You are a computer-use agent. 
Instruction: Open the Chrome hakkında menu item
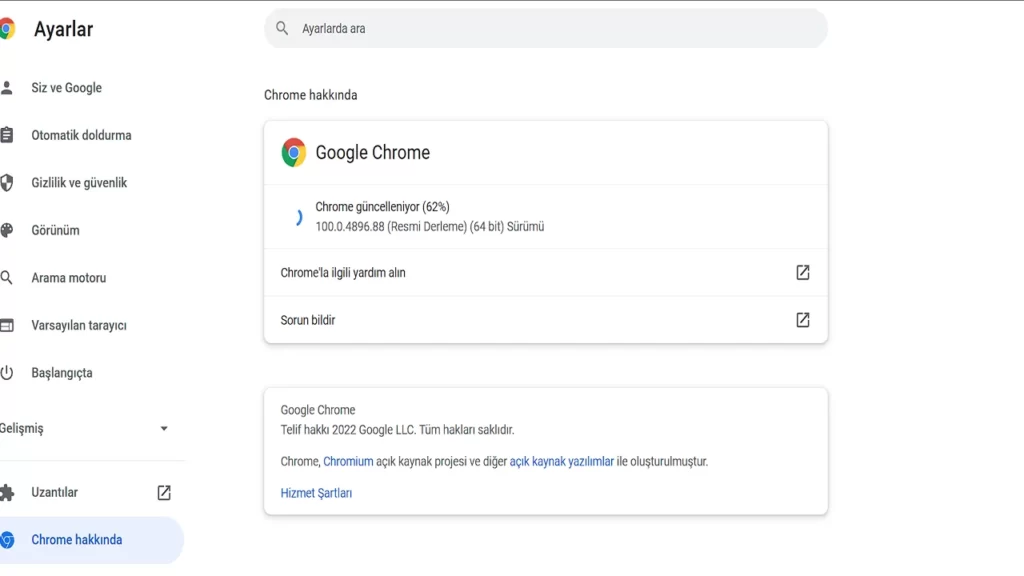77,540
